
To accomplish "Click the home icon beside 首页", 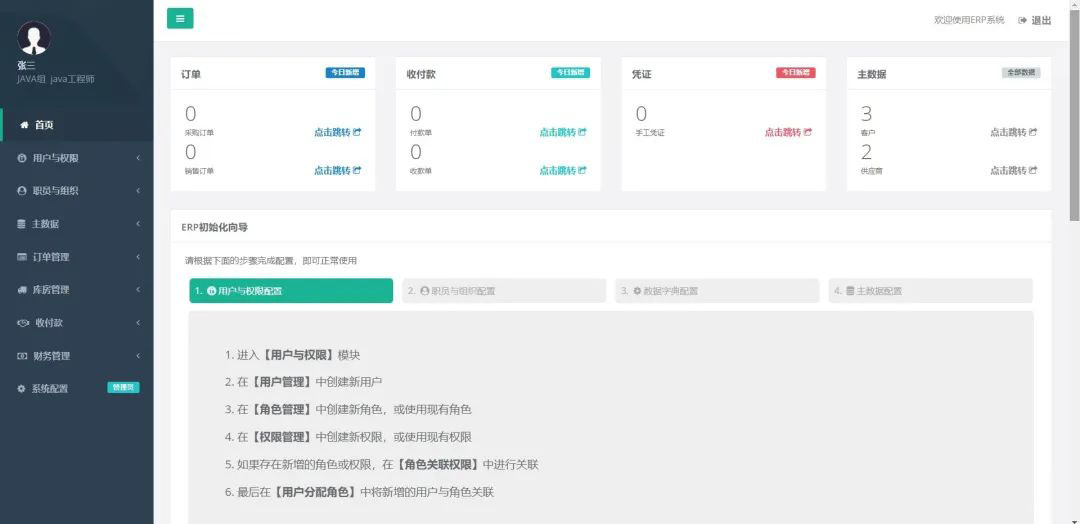I will click(24, 125).
